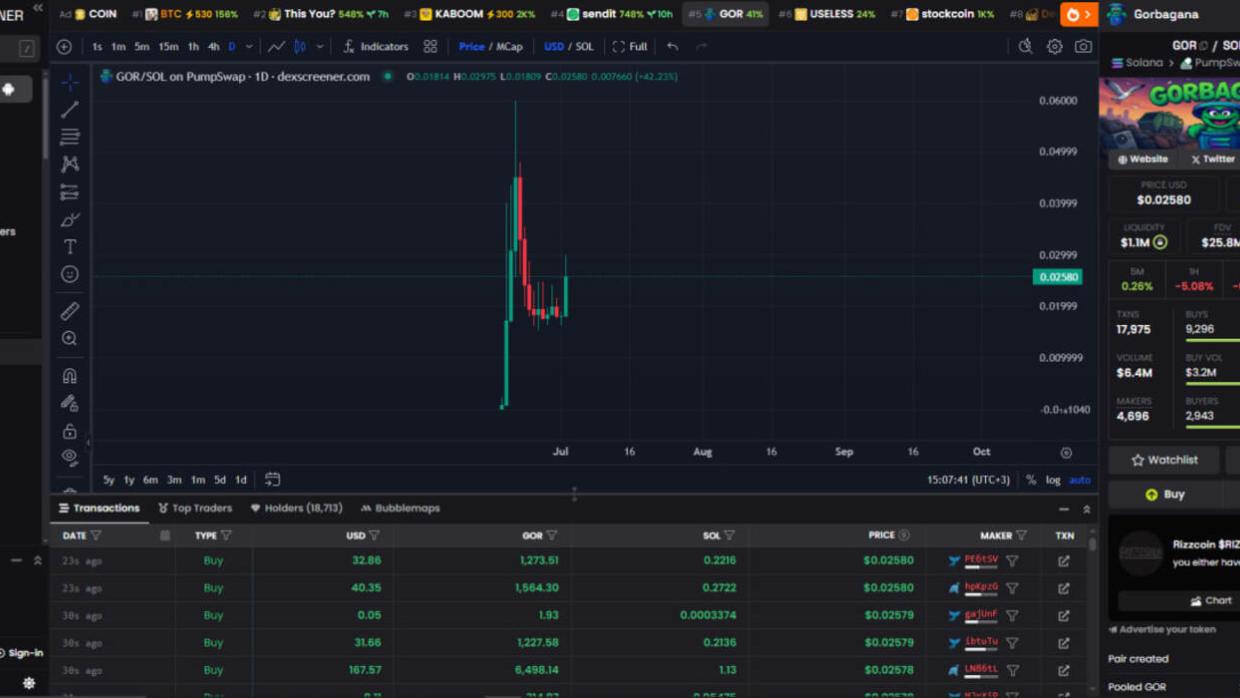Toggle auto scale on price axis

(x=1080, y=480)
